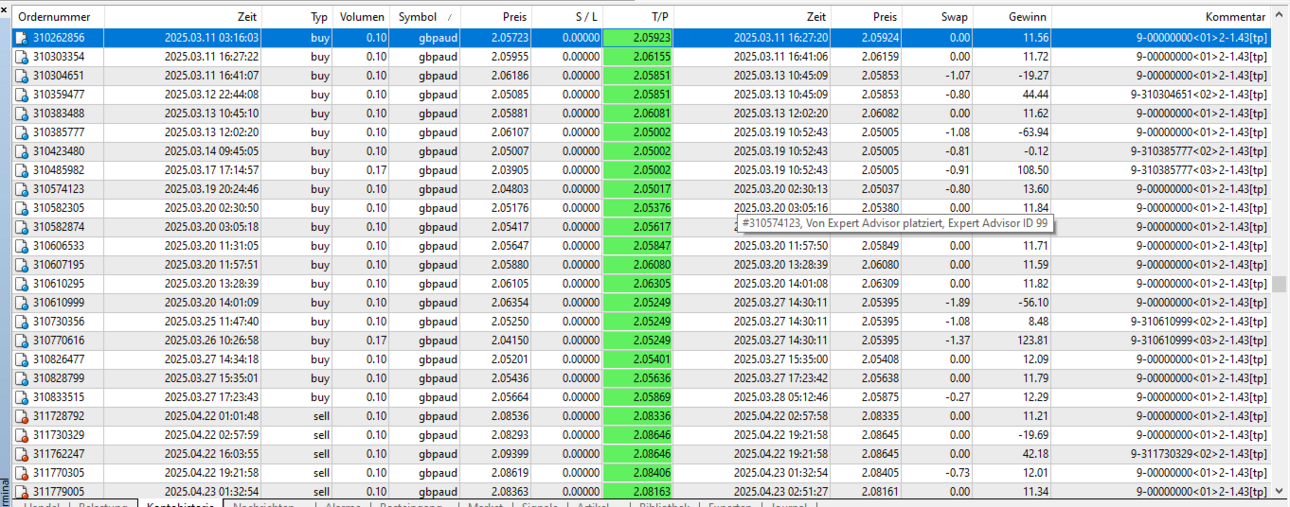Click volume 0.17 of order 310770616
Image resolution: width=1290 pixels, height=507 pixels.
pyautogui.click(x=376, y=340)
